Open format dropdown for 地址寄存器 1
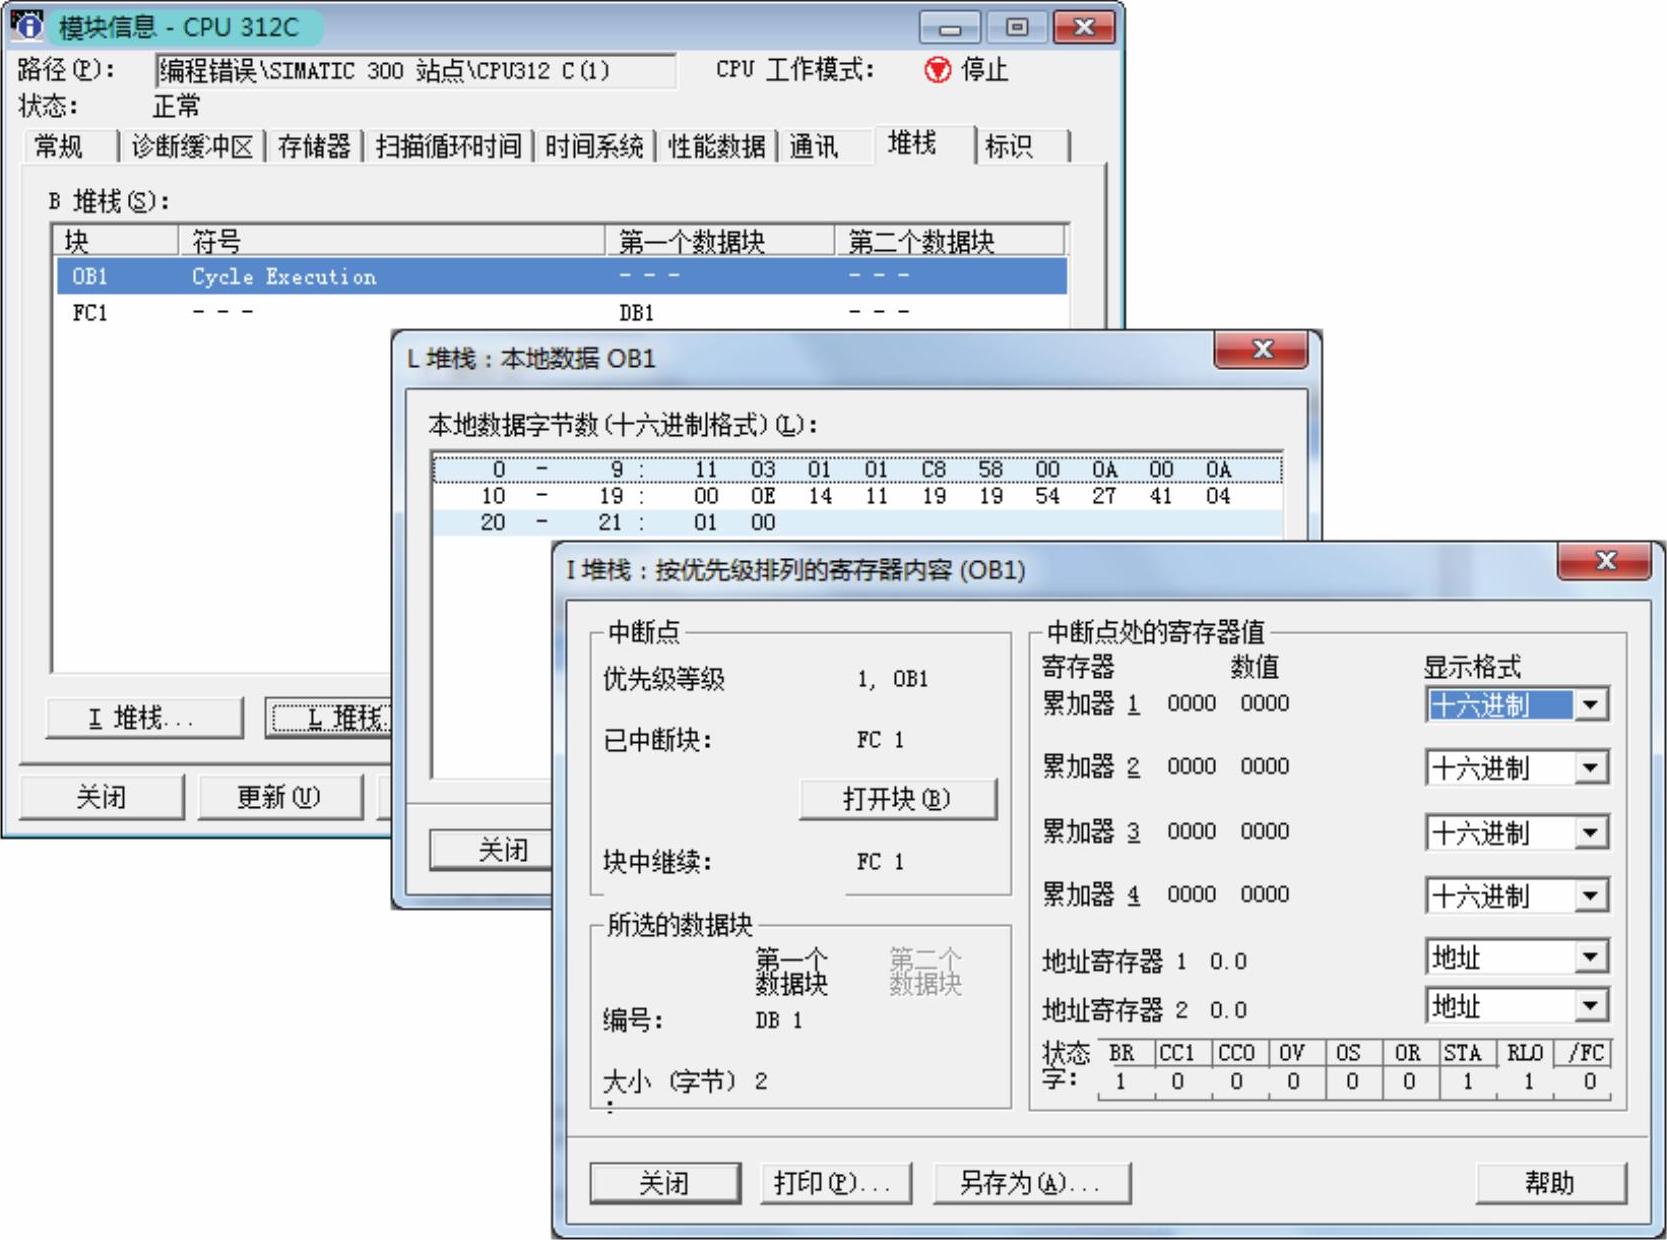 click(1590, 957)
